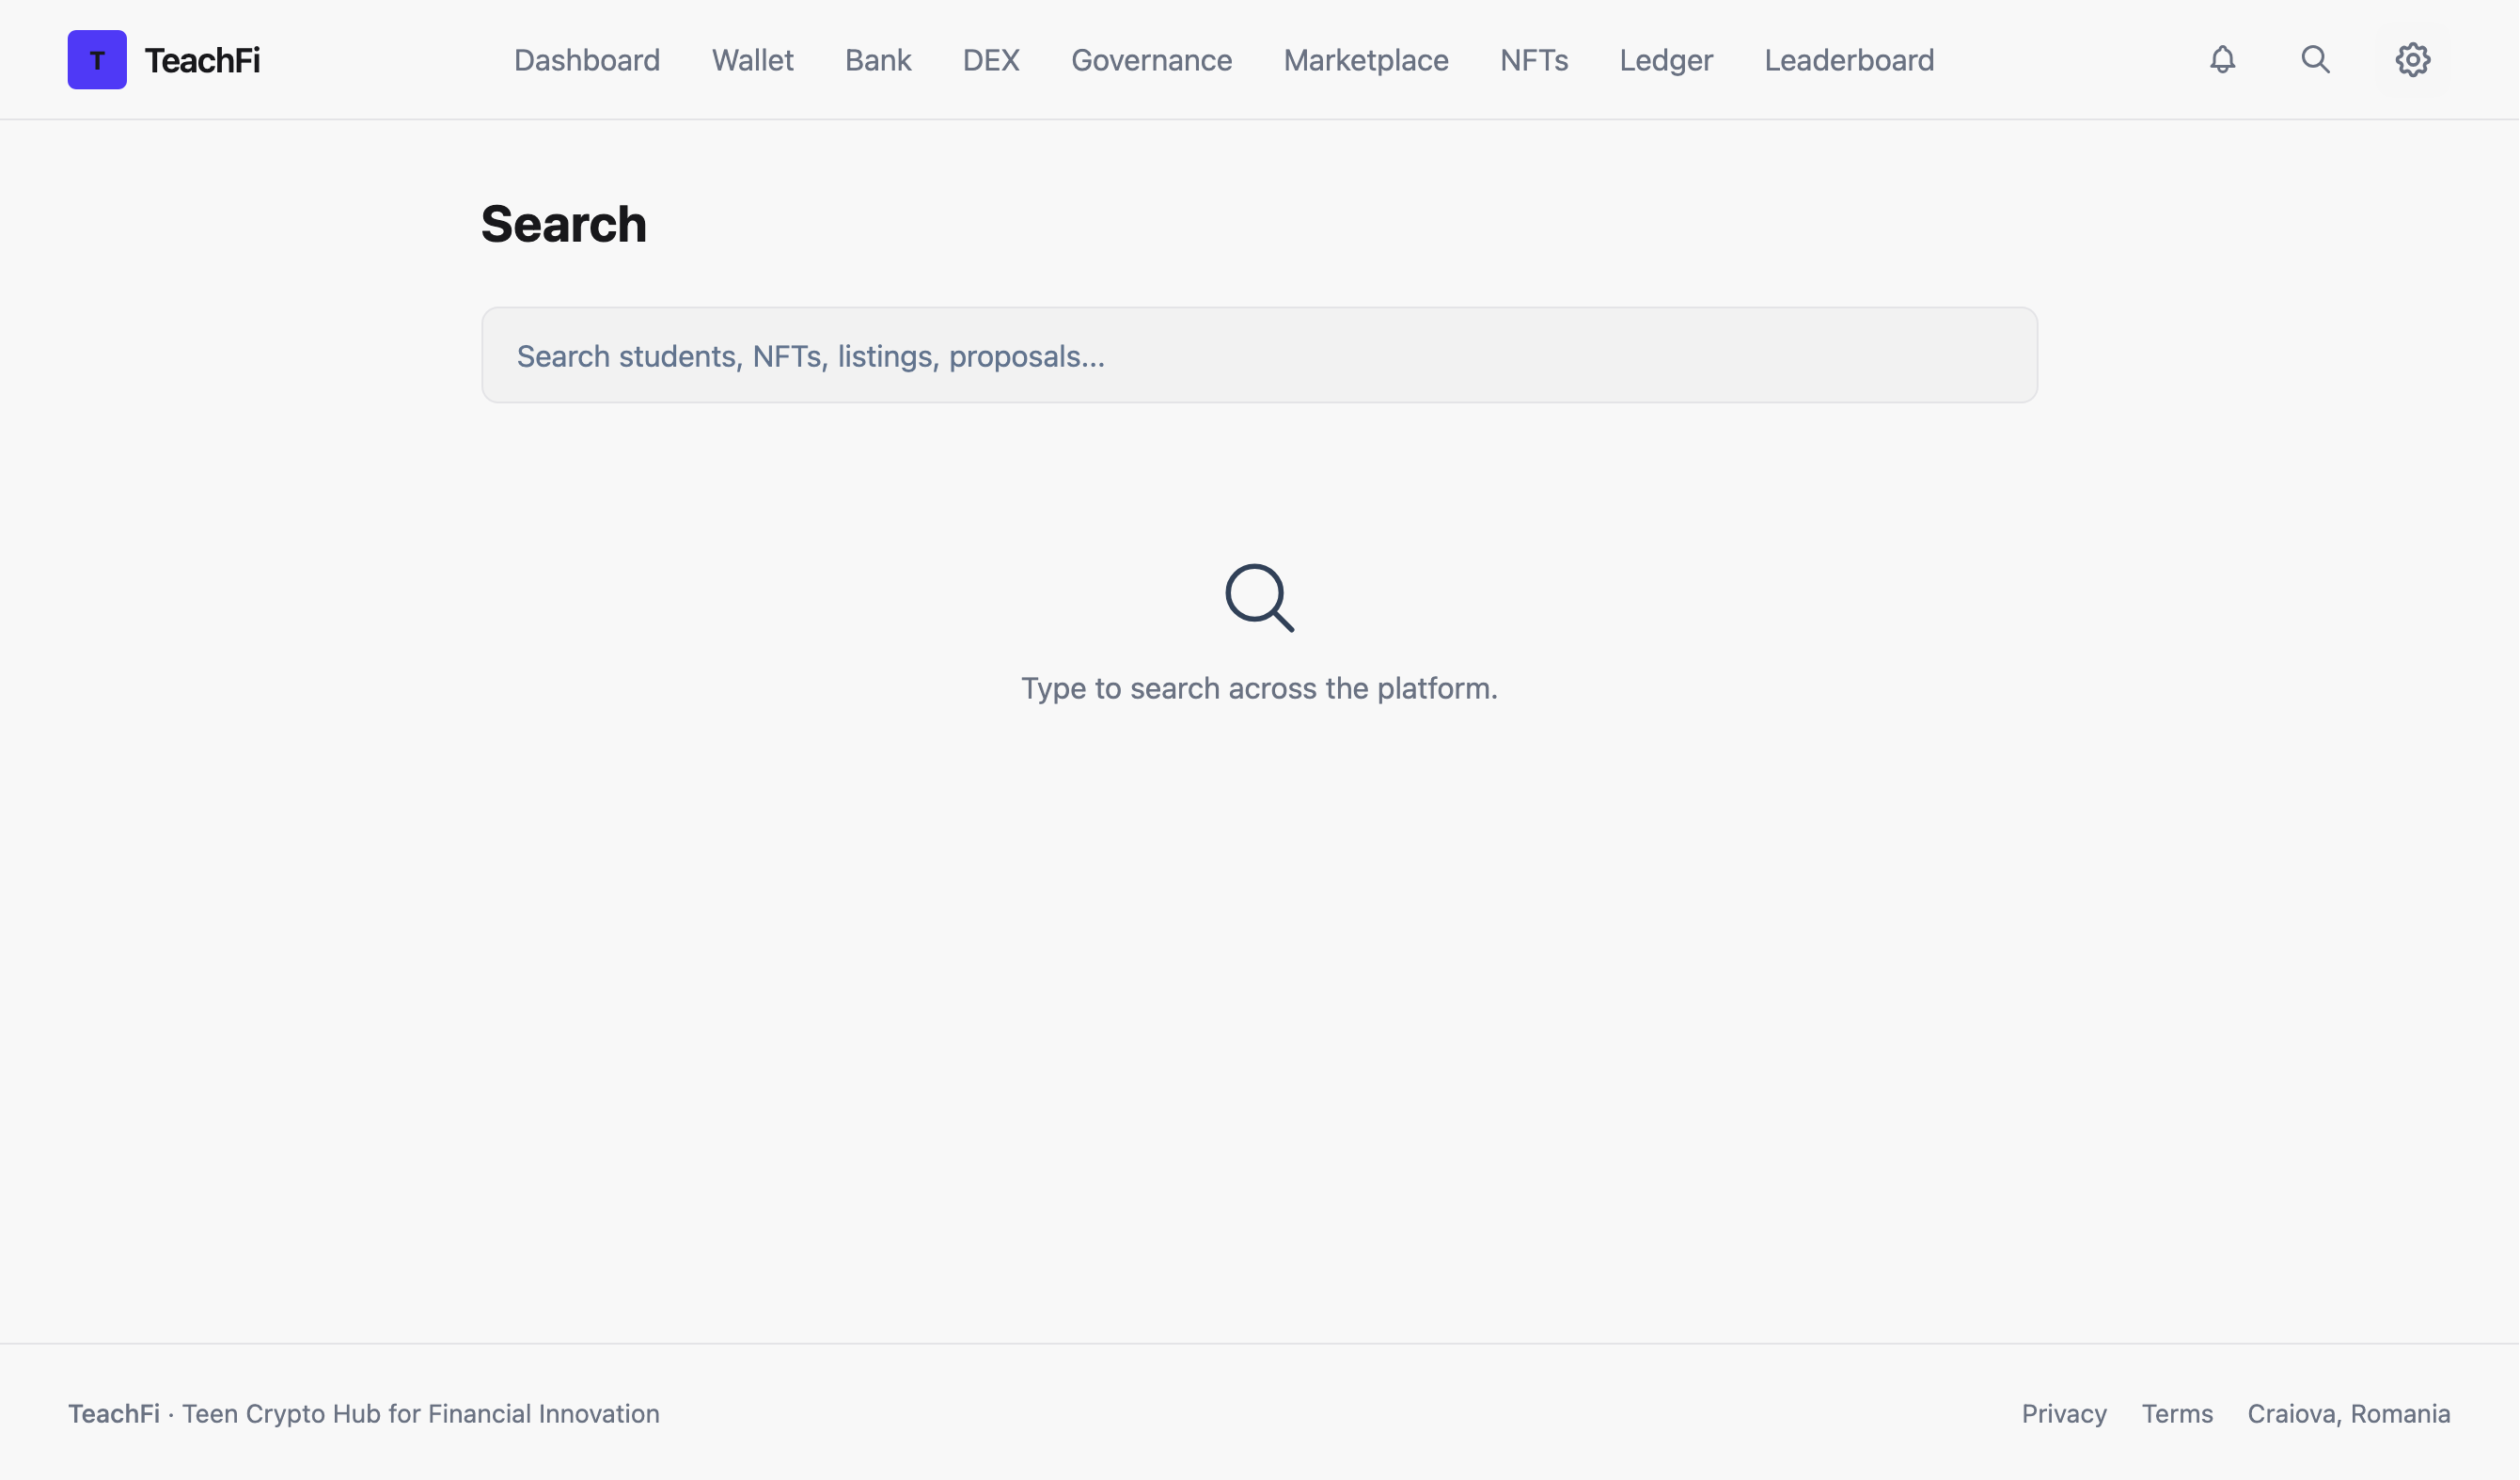Navigate to the Bank page

877,60
